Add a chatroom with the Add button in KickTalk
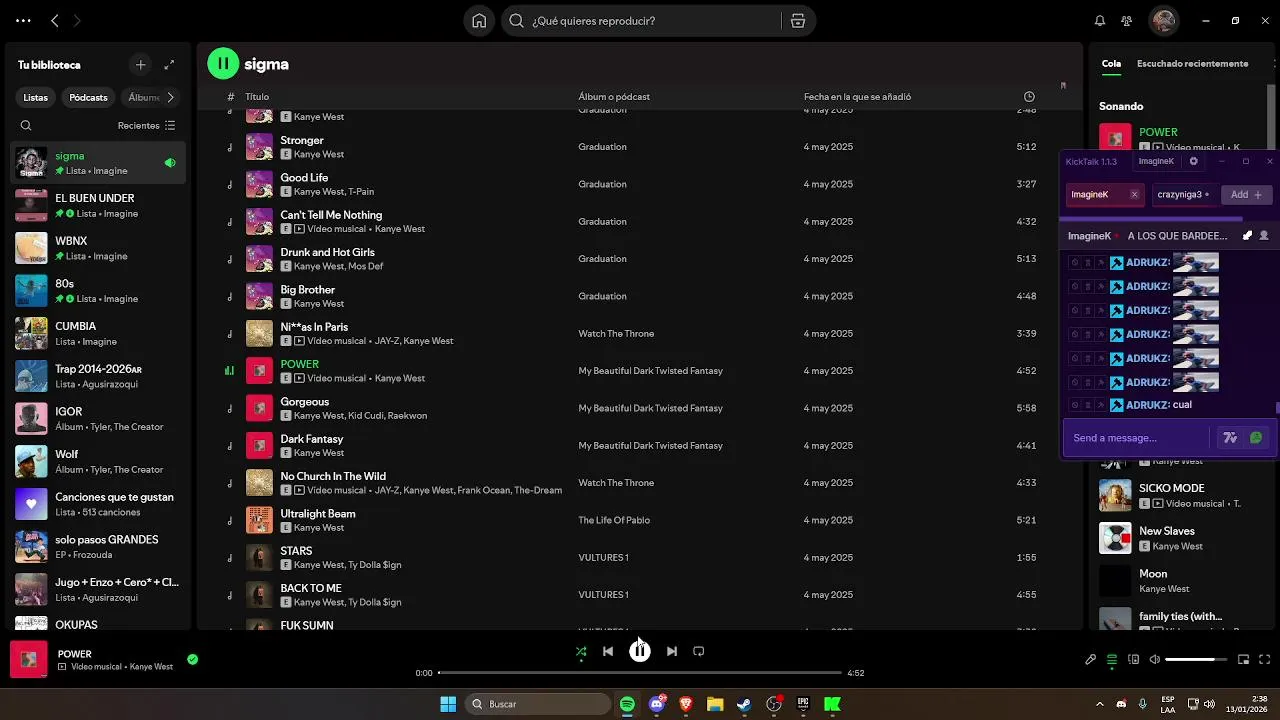 (1246, 195)
